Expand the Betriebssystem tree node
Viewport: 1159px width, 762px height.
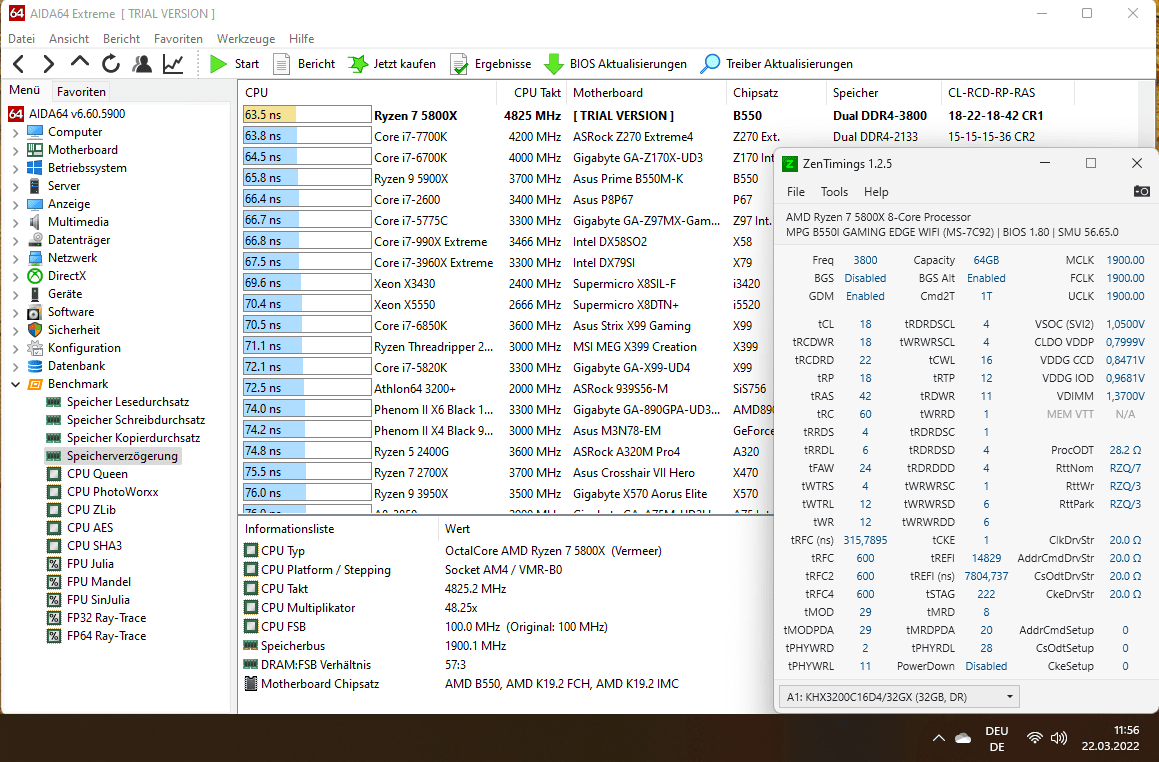tap(16, 169)
